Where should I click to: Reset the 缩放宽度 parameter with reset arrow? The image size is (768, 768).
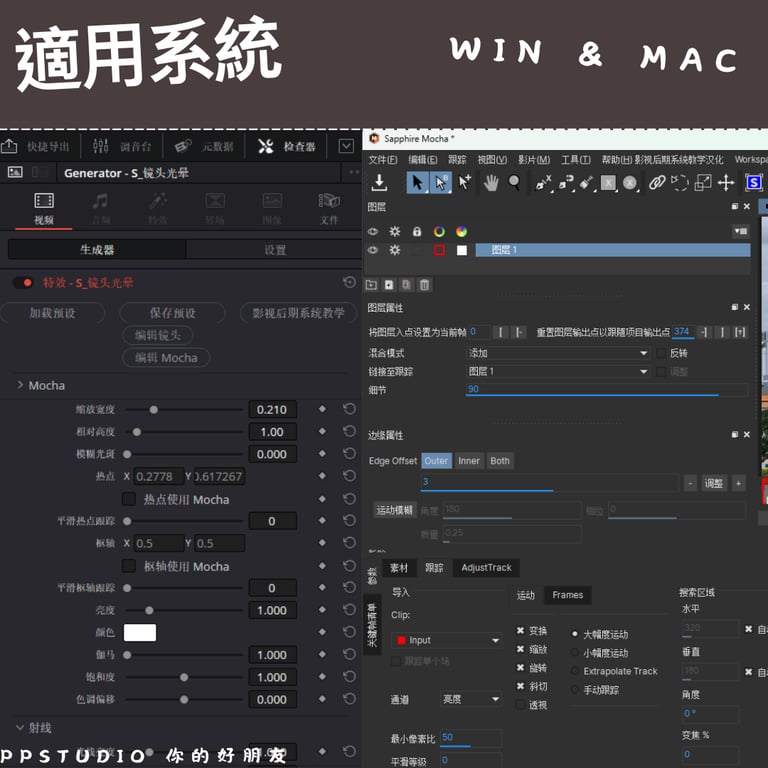coord(349,408)
